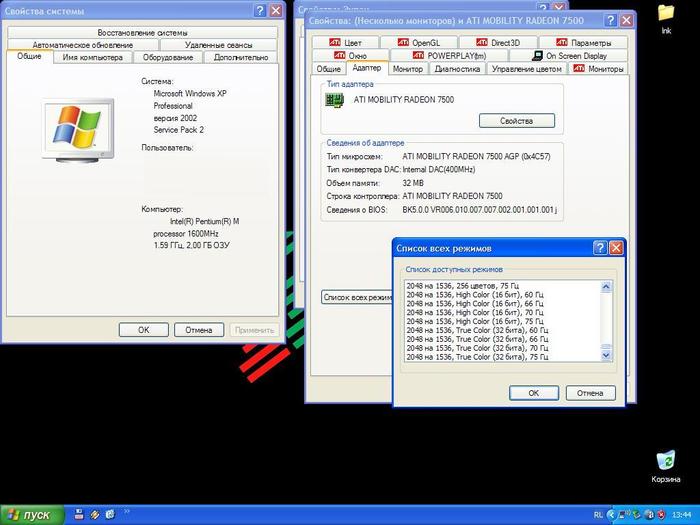
Task: Click Отмена in Свойства системы window
Action: click(198, 329)
